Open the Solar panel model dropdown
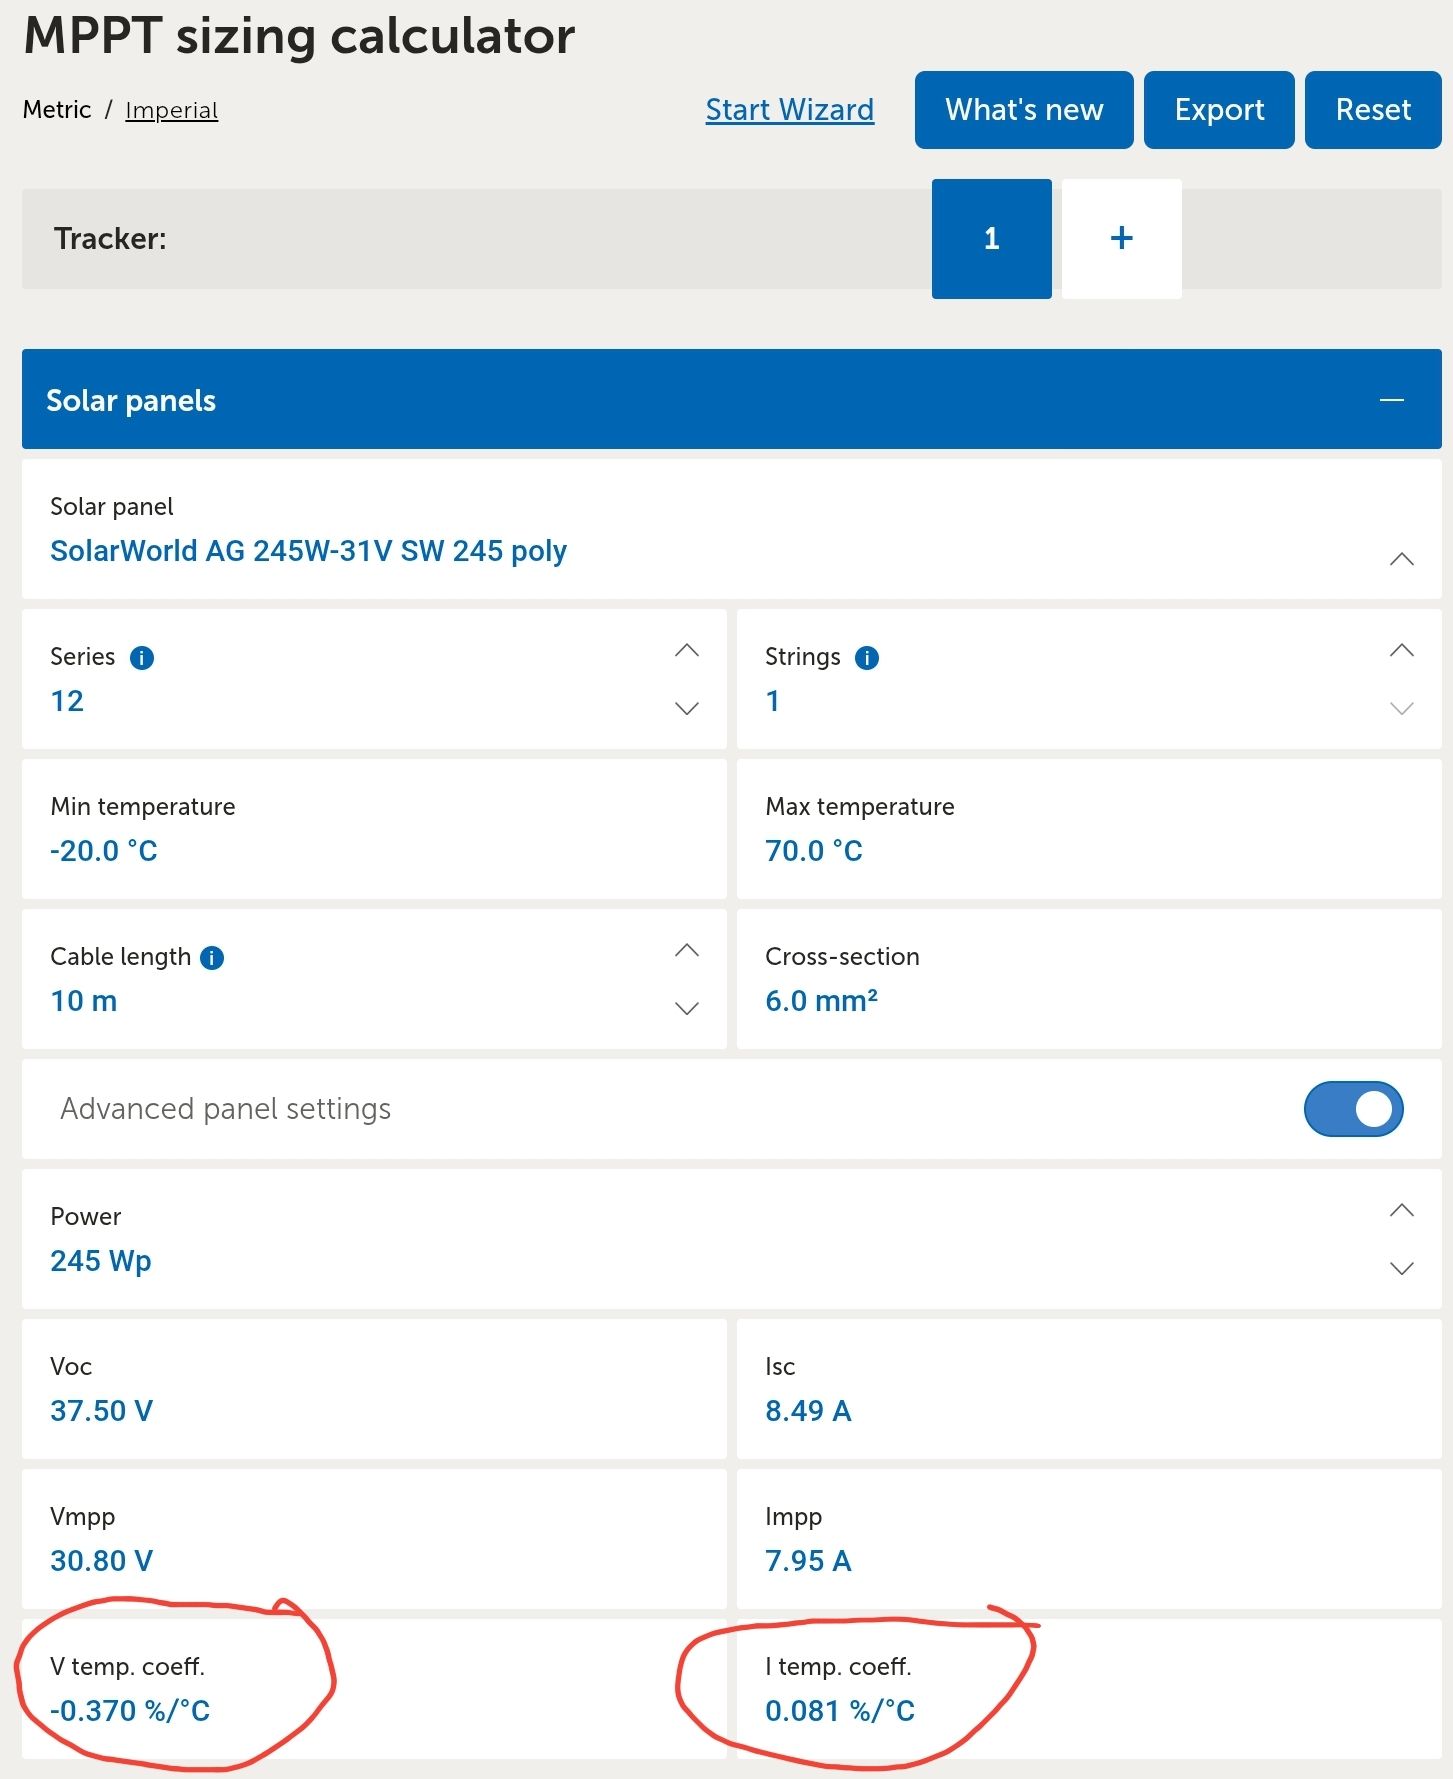 (x=1401, y=559)
